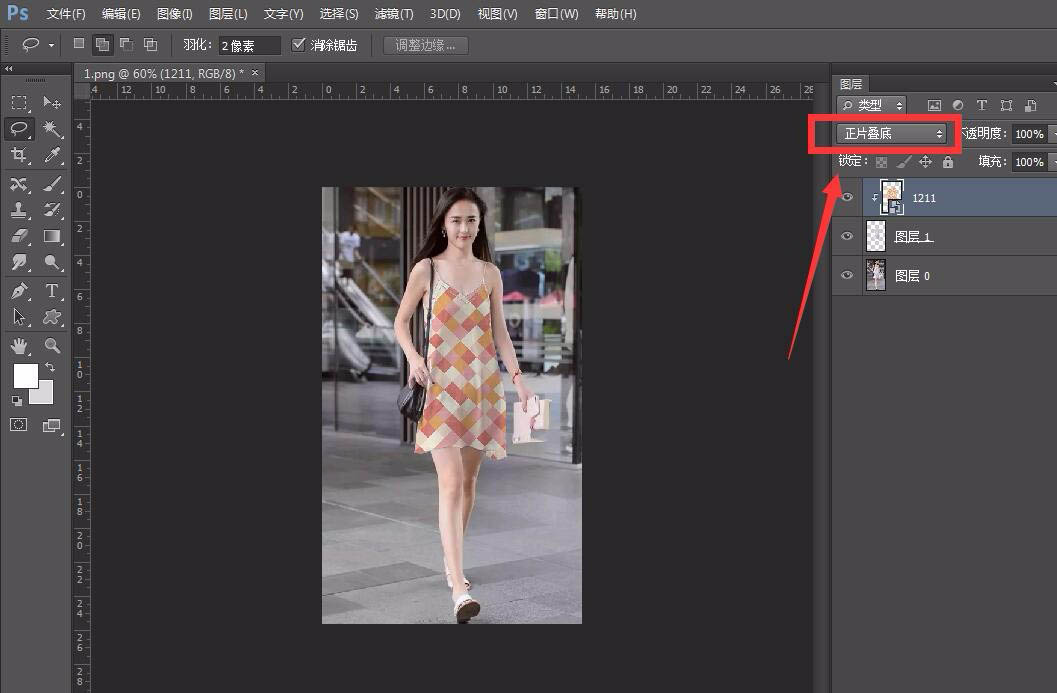Open the Edit (编辑) menu
This screenshot has width=1057, height=693.
(x=121, y=13)
